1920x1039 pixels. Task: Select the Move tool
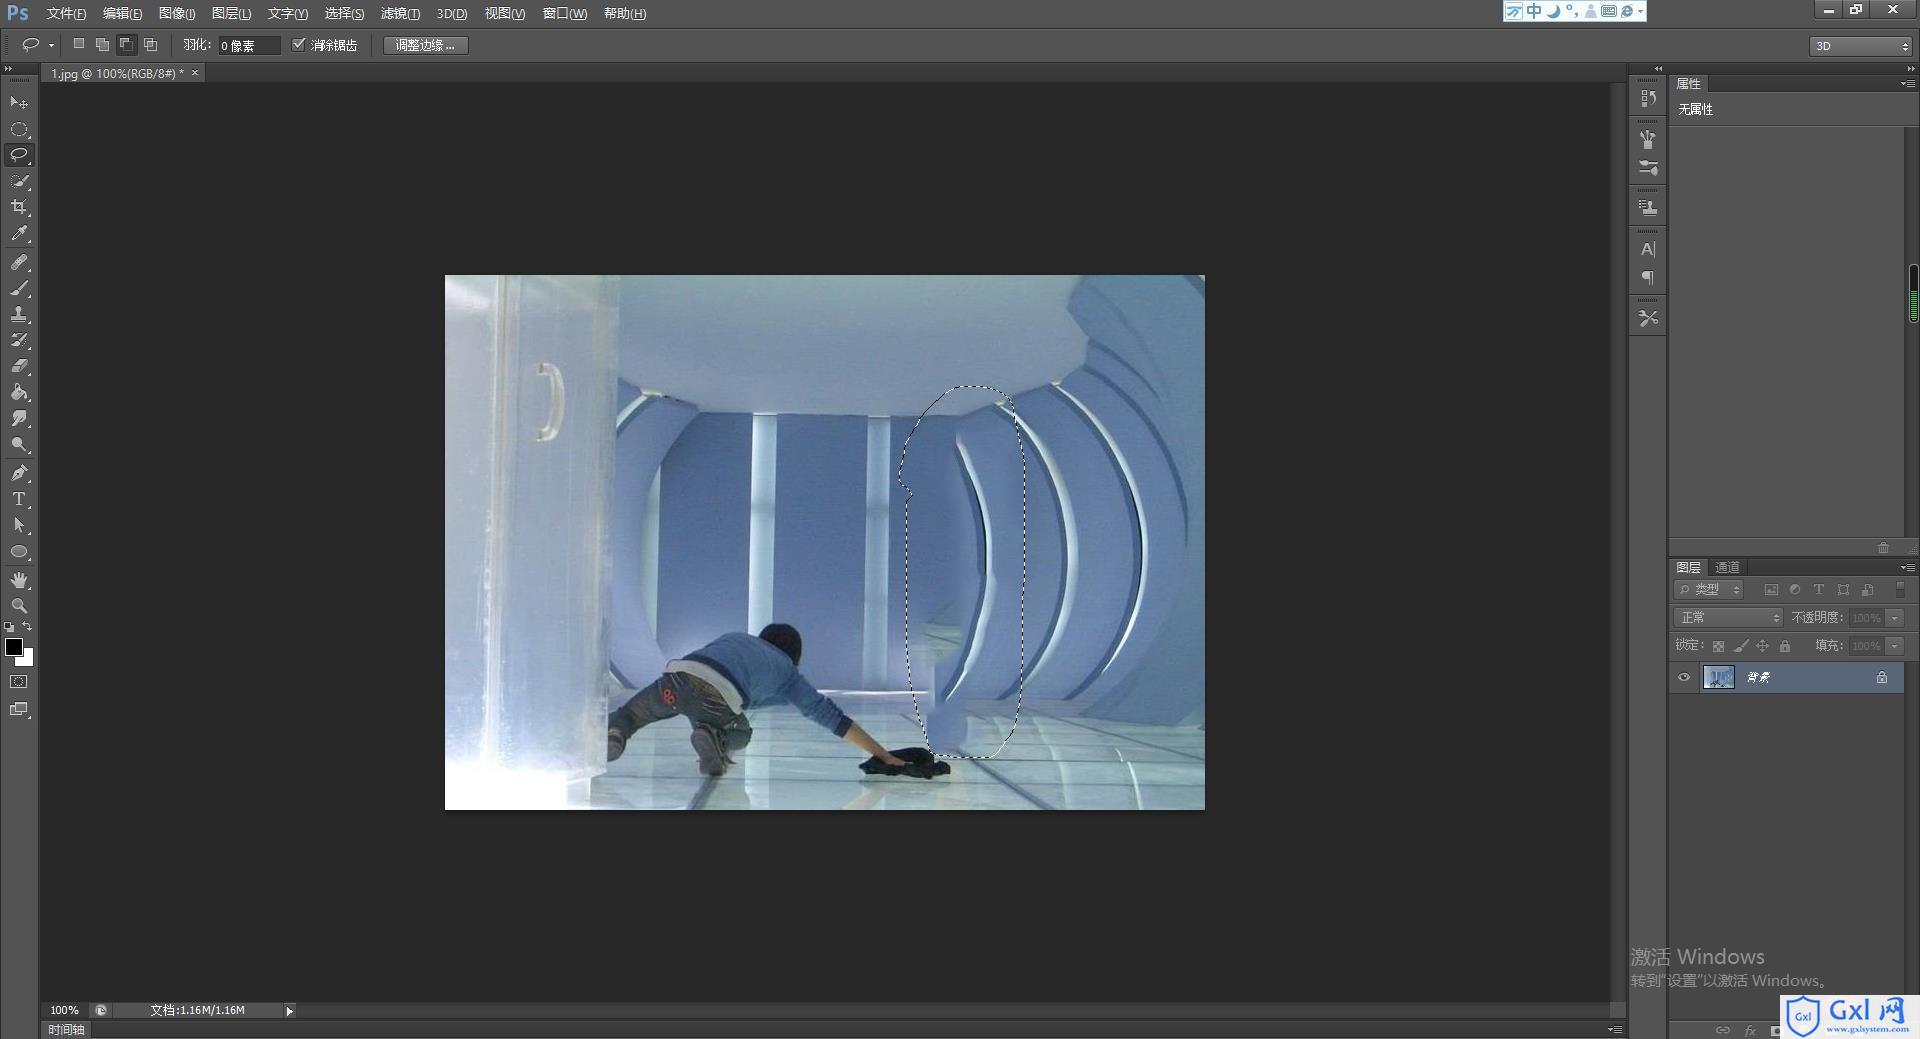[19, 102]
